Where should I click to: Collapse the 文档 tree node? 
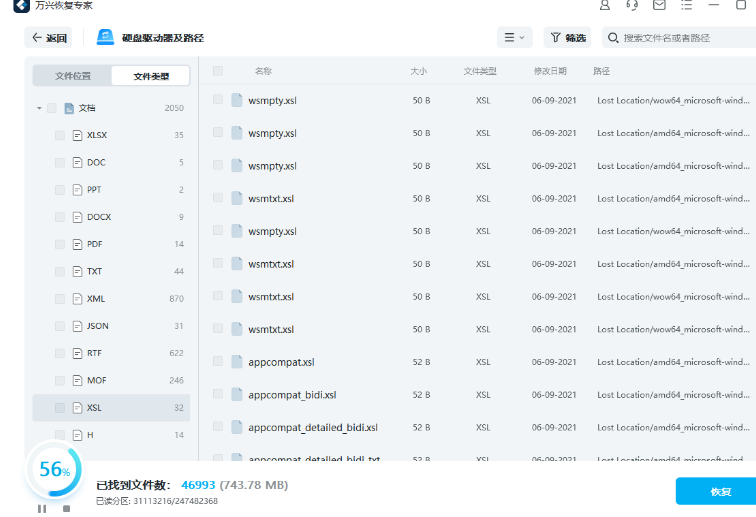[x=39, y=108]
